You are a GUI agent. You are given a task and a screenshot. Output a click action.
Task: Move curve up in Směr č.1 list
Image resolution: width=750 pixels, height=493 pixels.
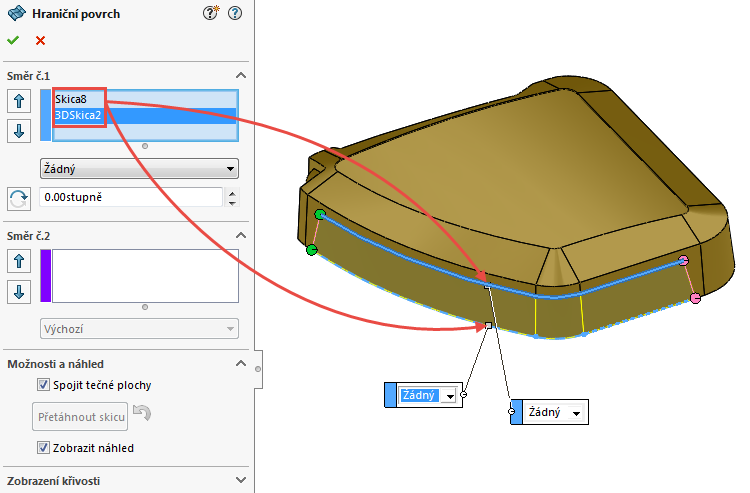[x=19, y=101]
